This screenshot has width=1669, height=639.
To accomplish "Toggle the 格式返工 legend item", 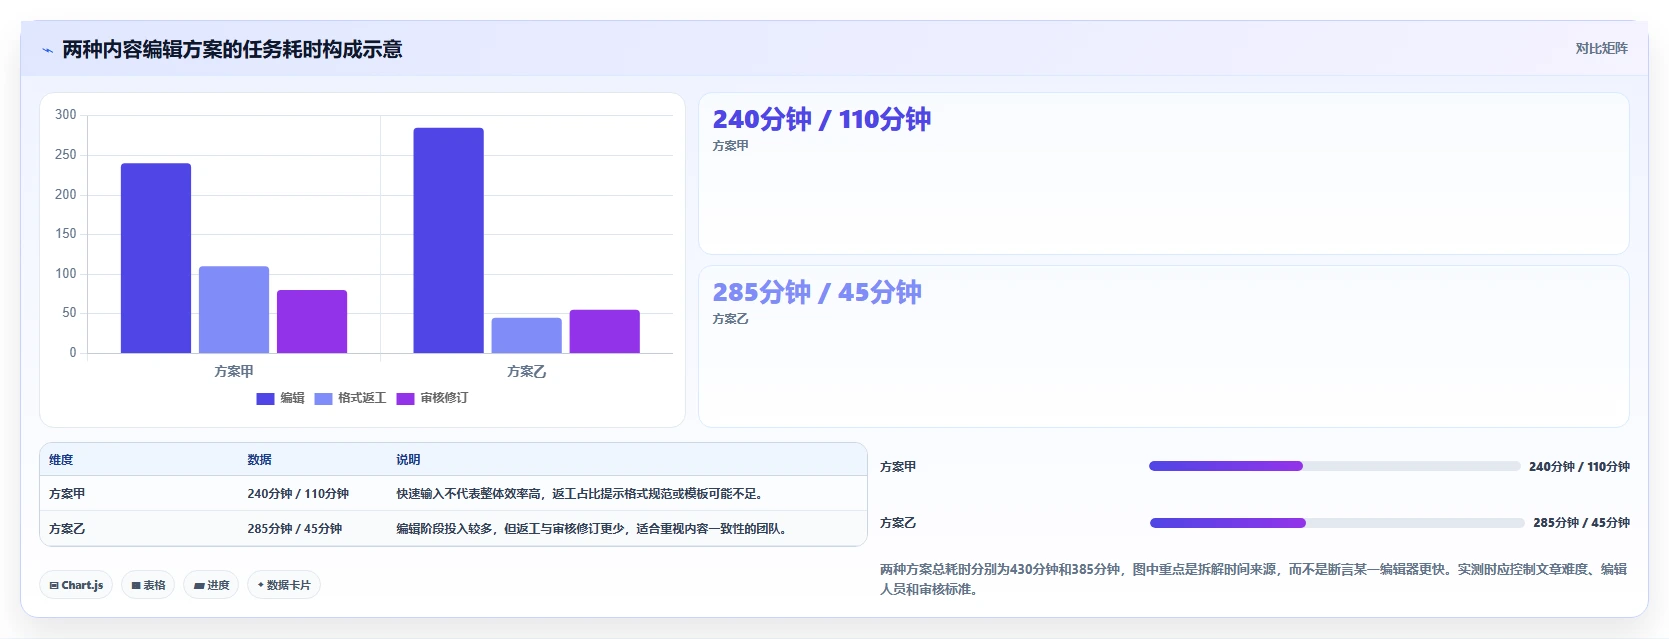I will (350, 398).
